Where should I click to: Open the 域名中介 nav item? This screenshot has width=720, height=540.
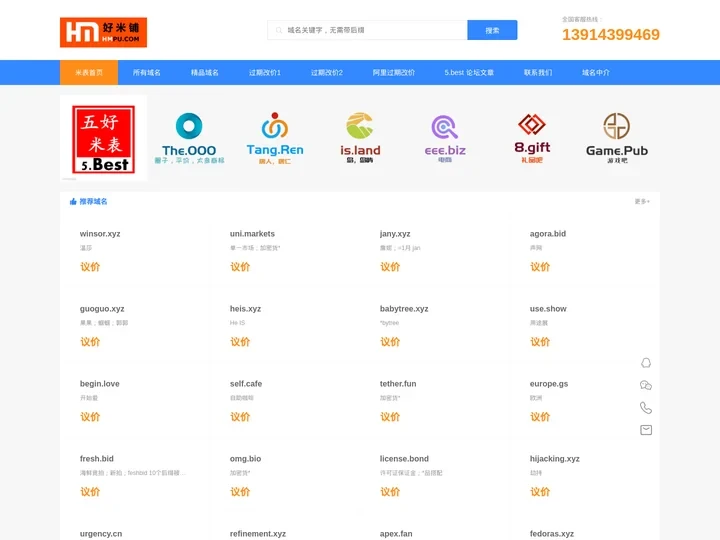[596, 73]
